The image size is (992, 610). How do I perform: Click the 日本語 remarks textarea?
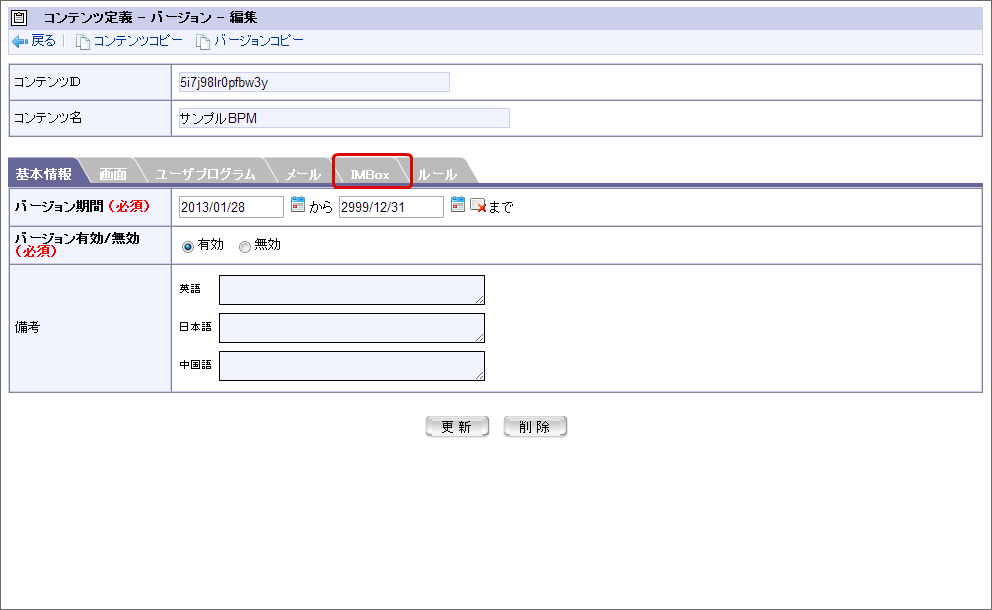click(x=352, y=328)
